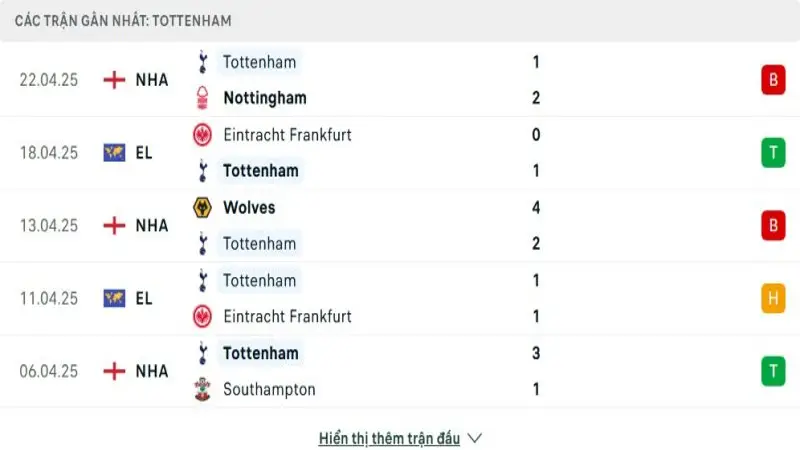Click the Wolves club crest icon
800x450 pixels.
pyautogui.click(x=203, y=208)
